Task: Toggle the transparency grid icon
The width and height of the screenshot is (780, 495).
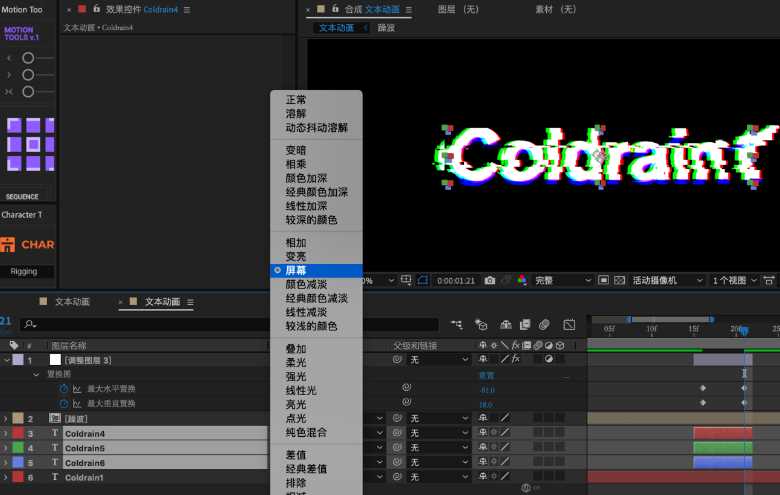Action: pos(619,281)
